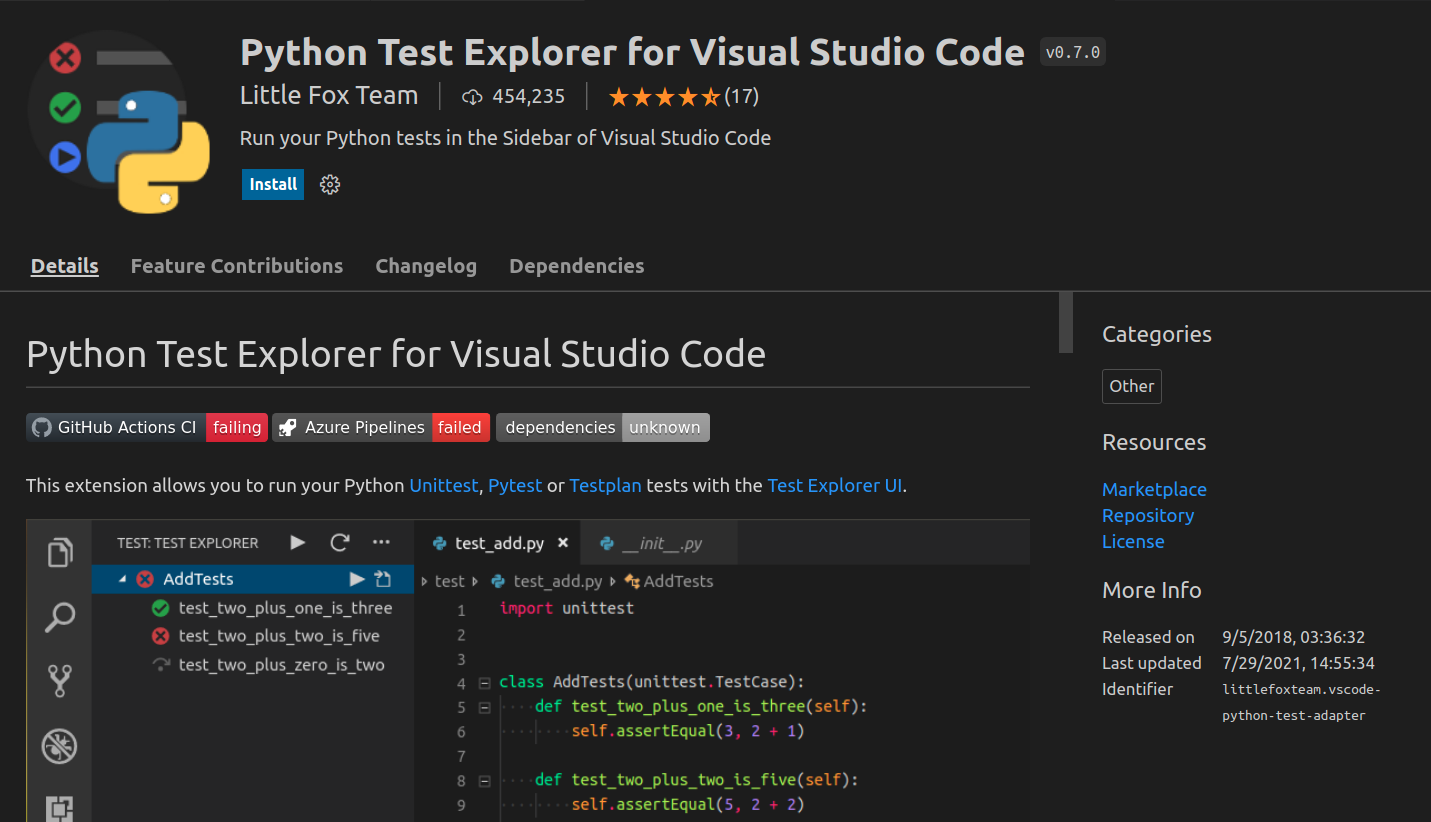Install the Python Test Explorer extension
Viewport: 1431px width, 822px height.
coord(273,184)
